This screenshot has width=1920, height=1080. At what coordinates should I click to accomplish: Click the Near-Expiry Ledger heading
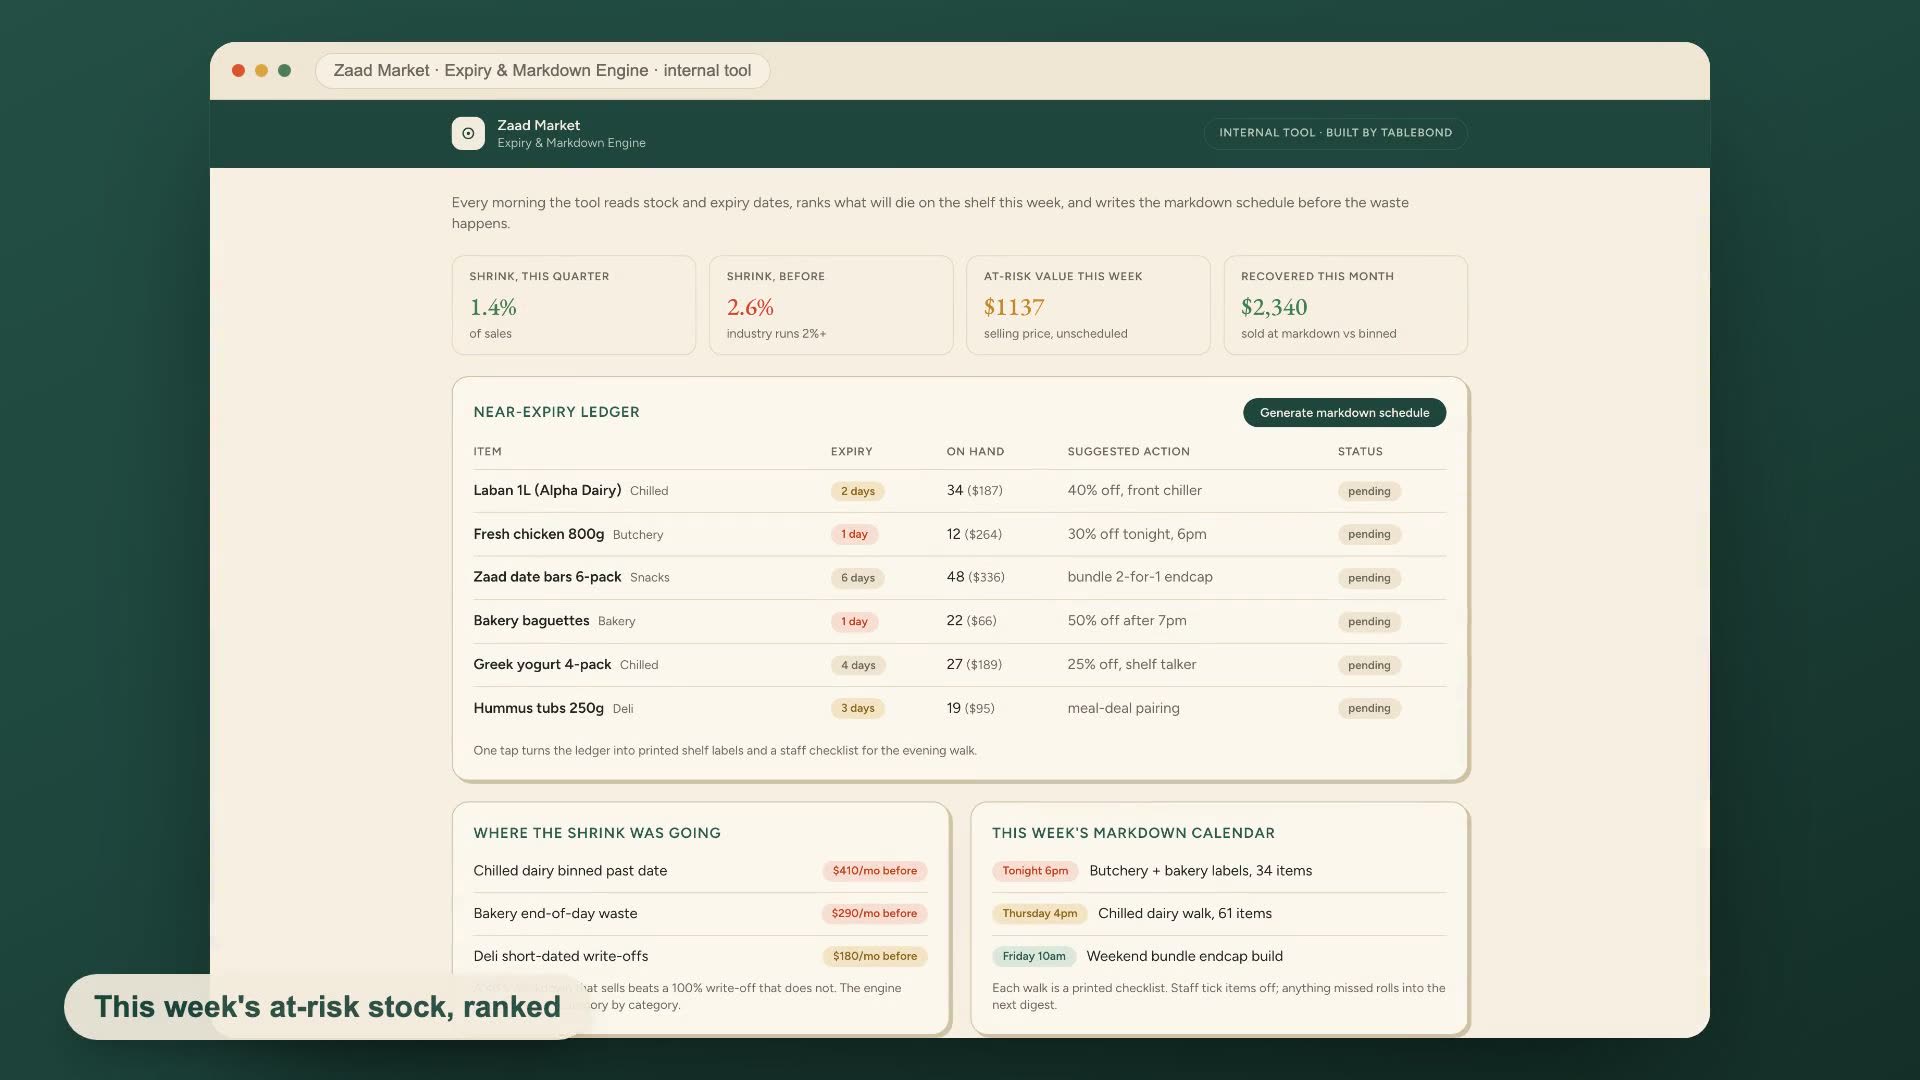click(556, 412)
